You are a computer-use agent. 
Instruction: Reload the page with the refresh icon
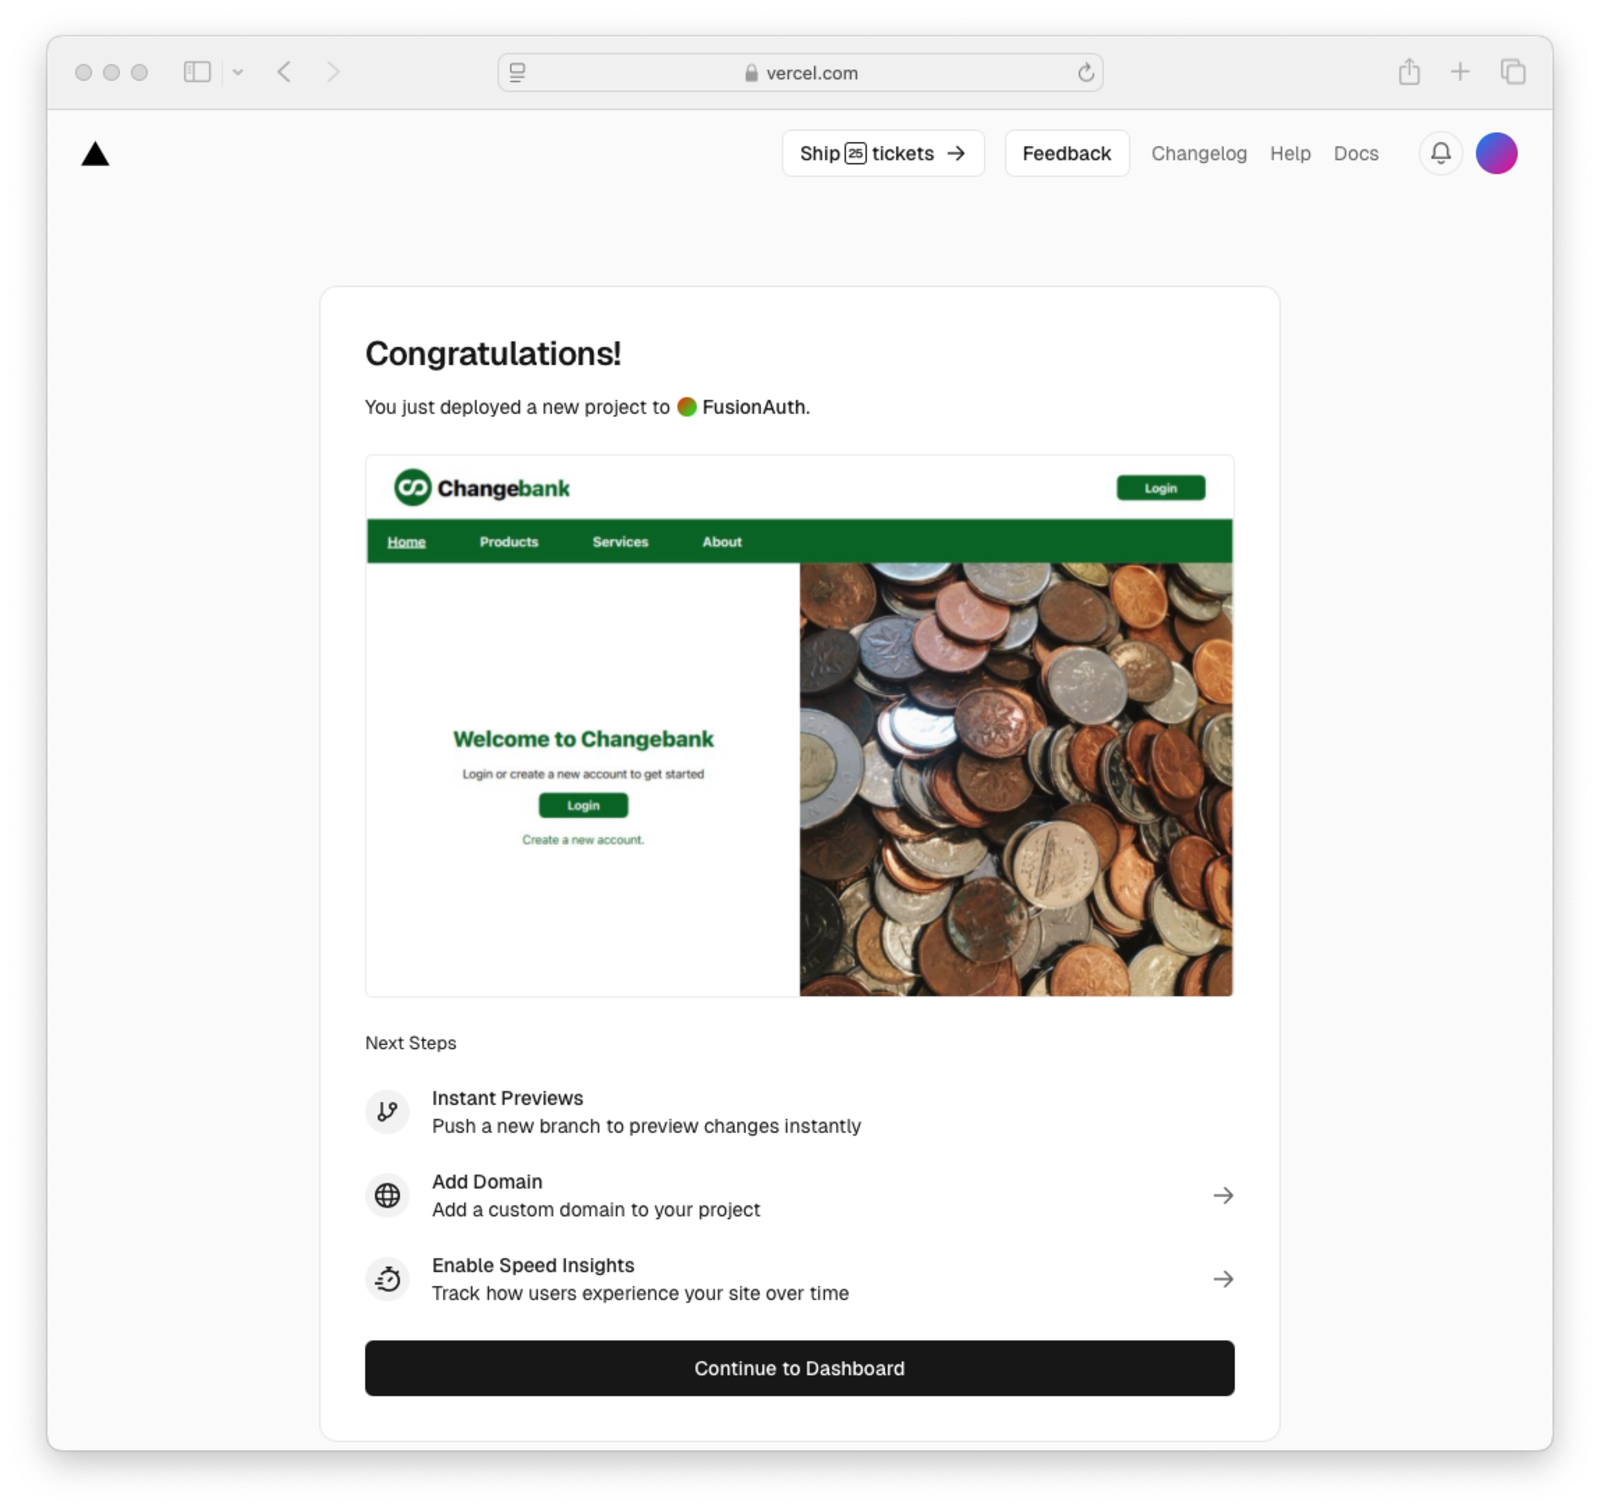click(1086, 72)
